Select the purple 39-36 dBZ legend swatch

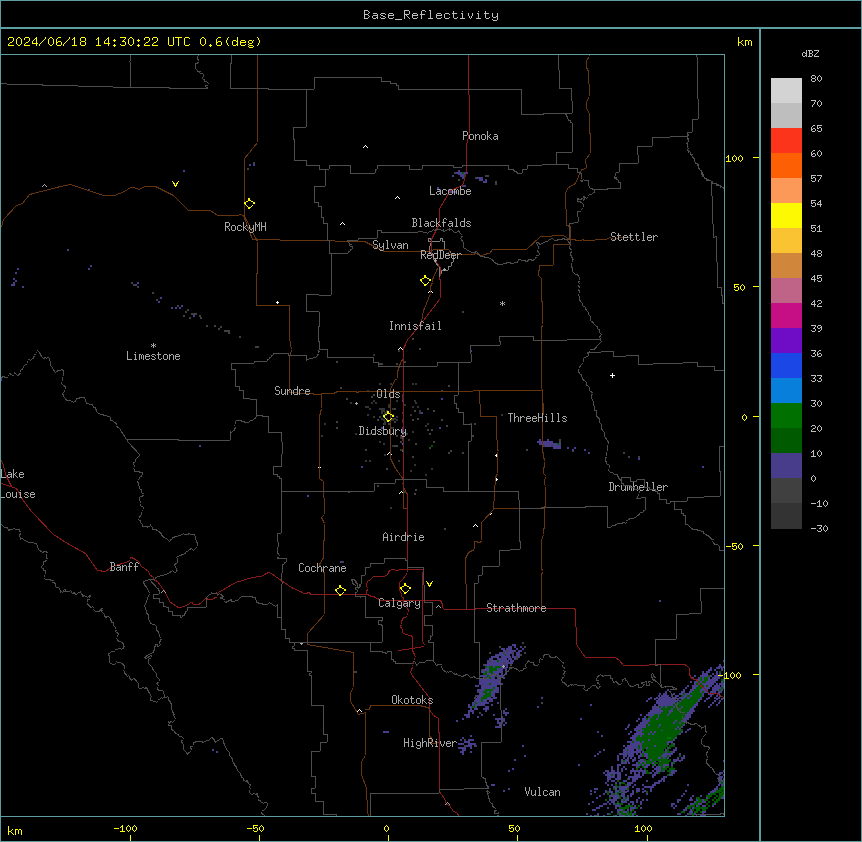pyautogui.click(x=786, y=341)
